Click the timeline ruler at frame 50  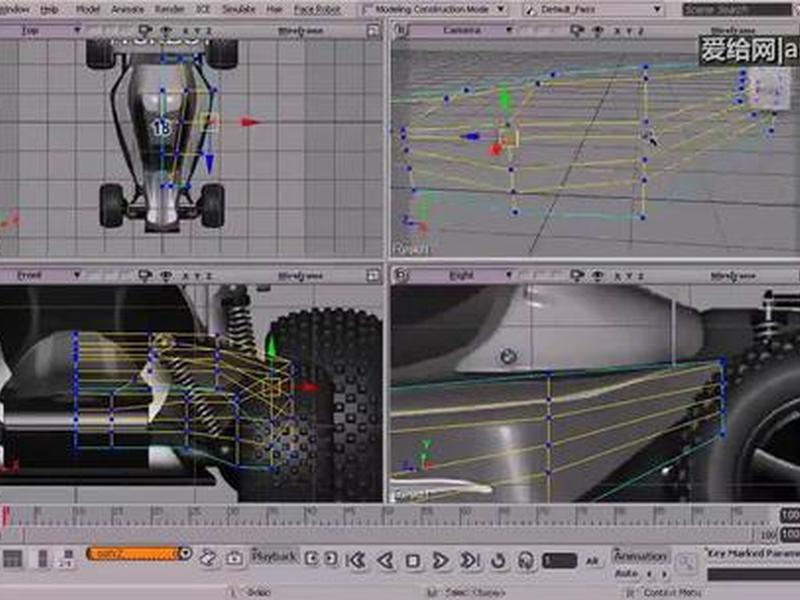click(x=389, y=515)
